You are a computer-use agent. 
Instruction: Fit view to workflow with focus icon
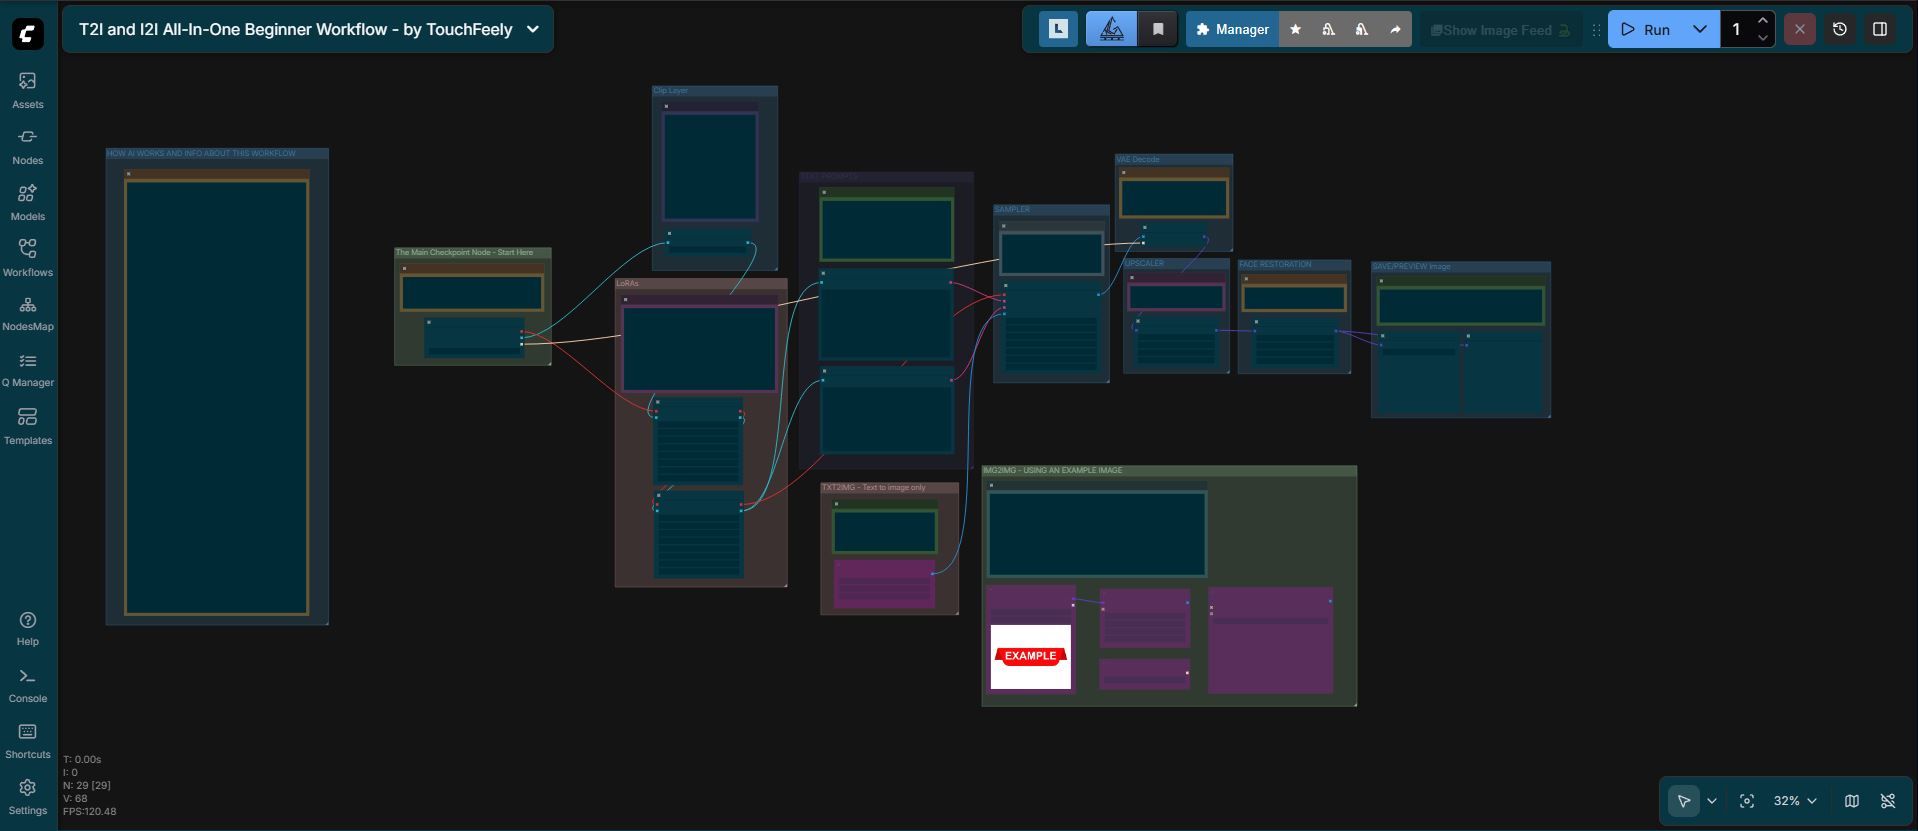[x=1747, y=801]
